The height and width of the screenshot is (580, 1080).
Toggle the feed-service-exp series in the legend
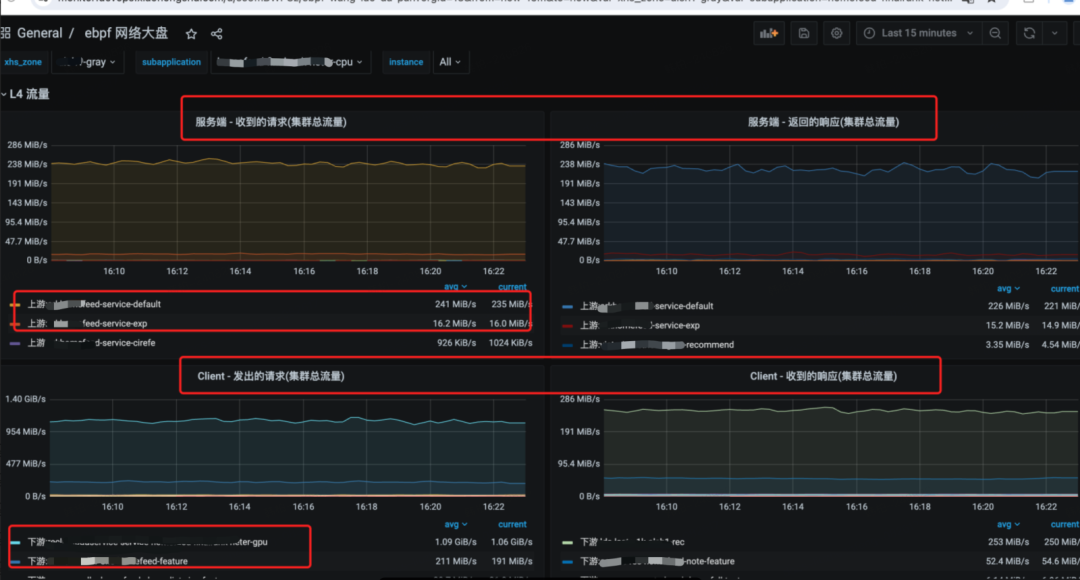pyautogui.click(x=87, y=324)
